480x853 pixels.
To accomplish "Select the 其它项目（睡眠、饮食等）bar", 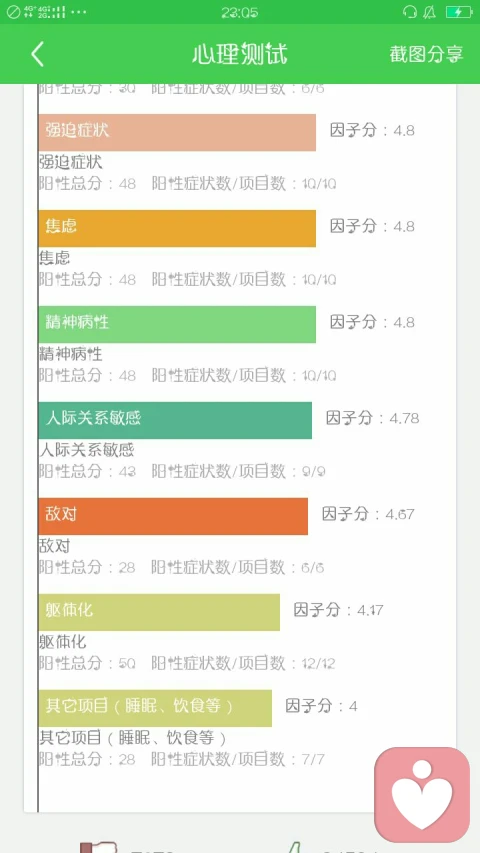I will click(155, 708).
